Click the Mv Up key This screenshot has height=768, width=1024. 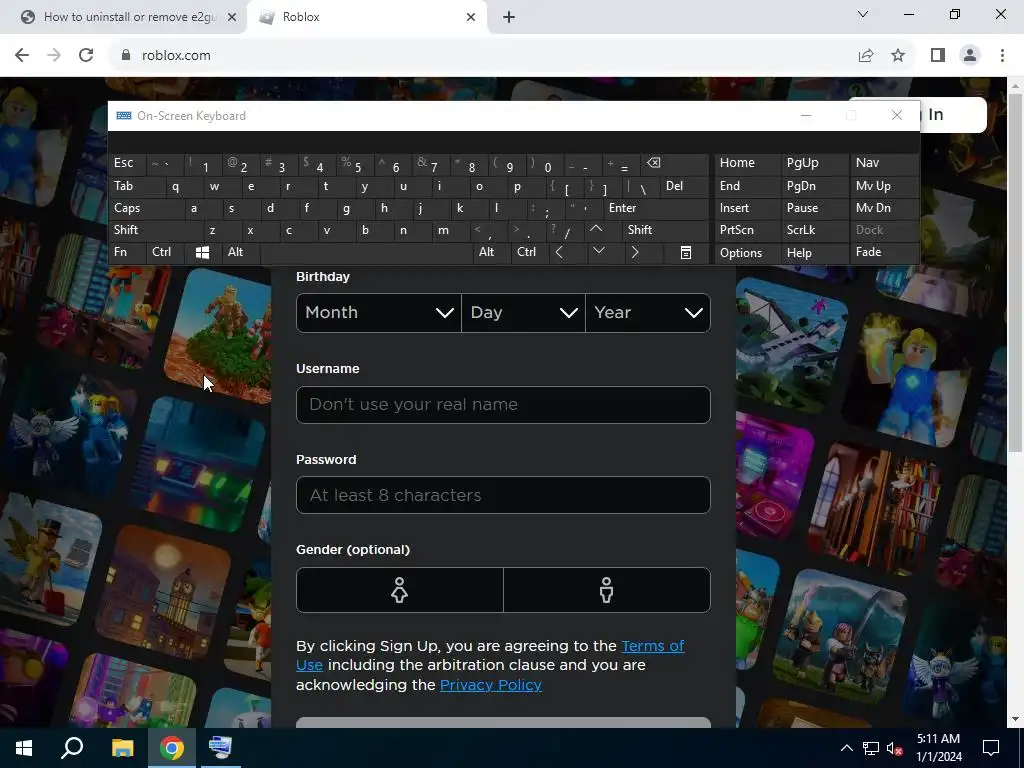click(x=884, y=187)
